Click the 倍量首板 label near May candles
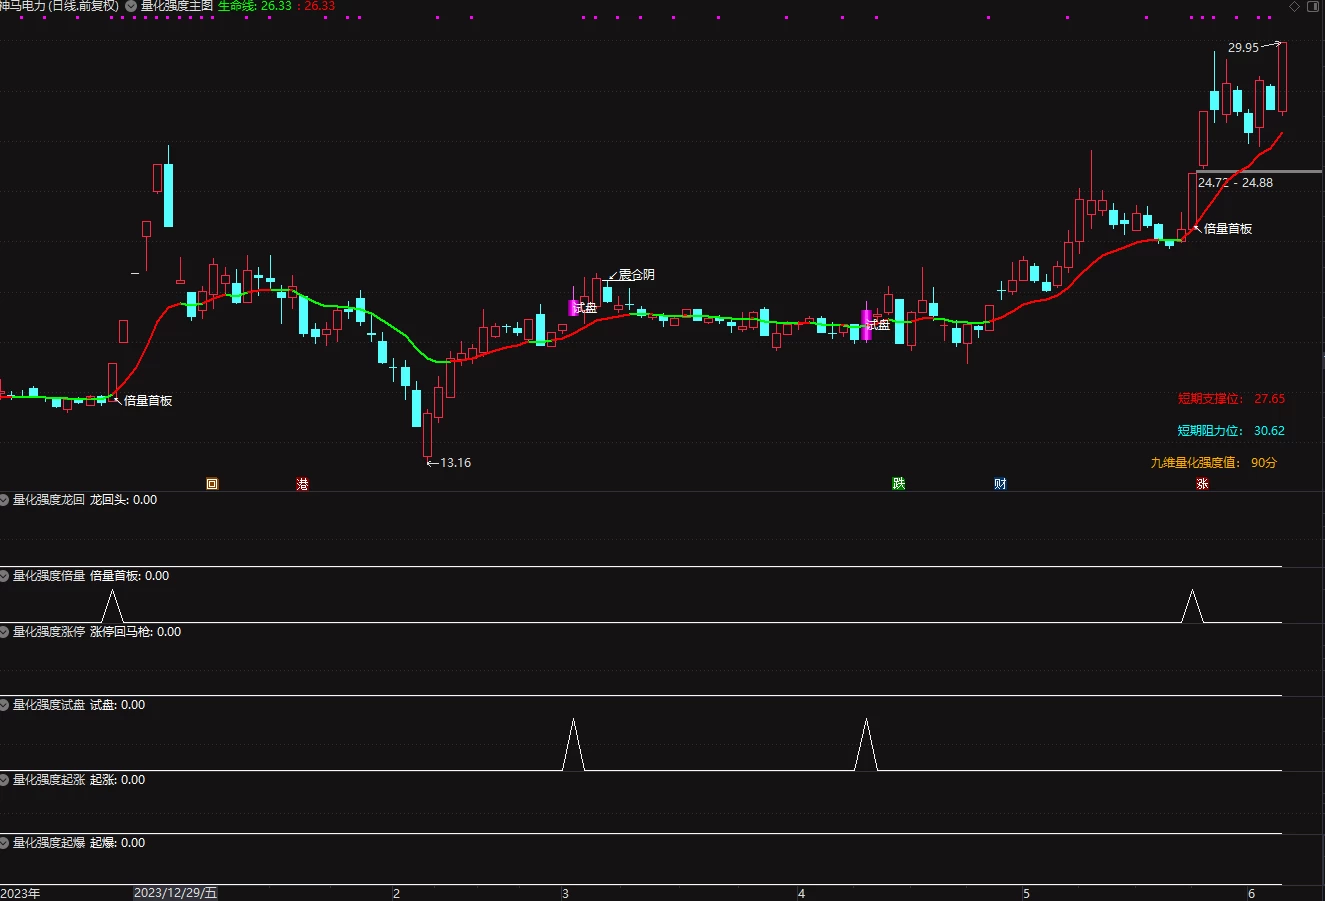 click(x=1228, y=229)
